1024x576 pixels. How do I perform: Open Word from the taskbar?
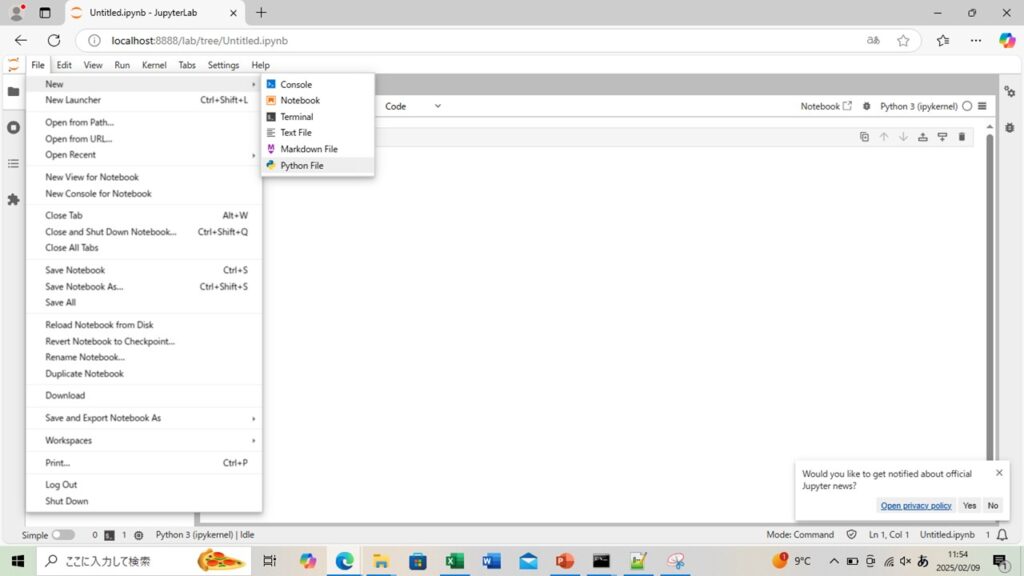click(491, 561)
